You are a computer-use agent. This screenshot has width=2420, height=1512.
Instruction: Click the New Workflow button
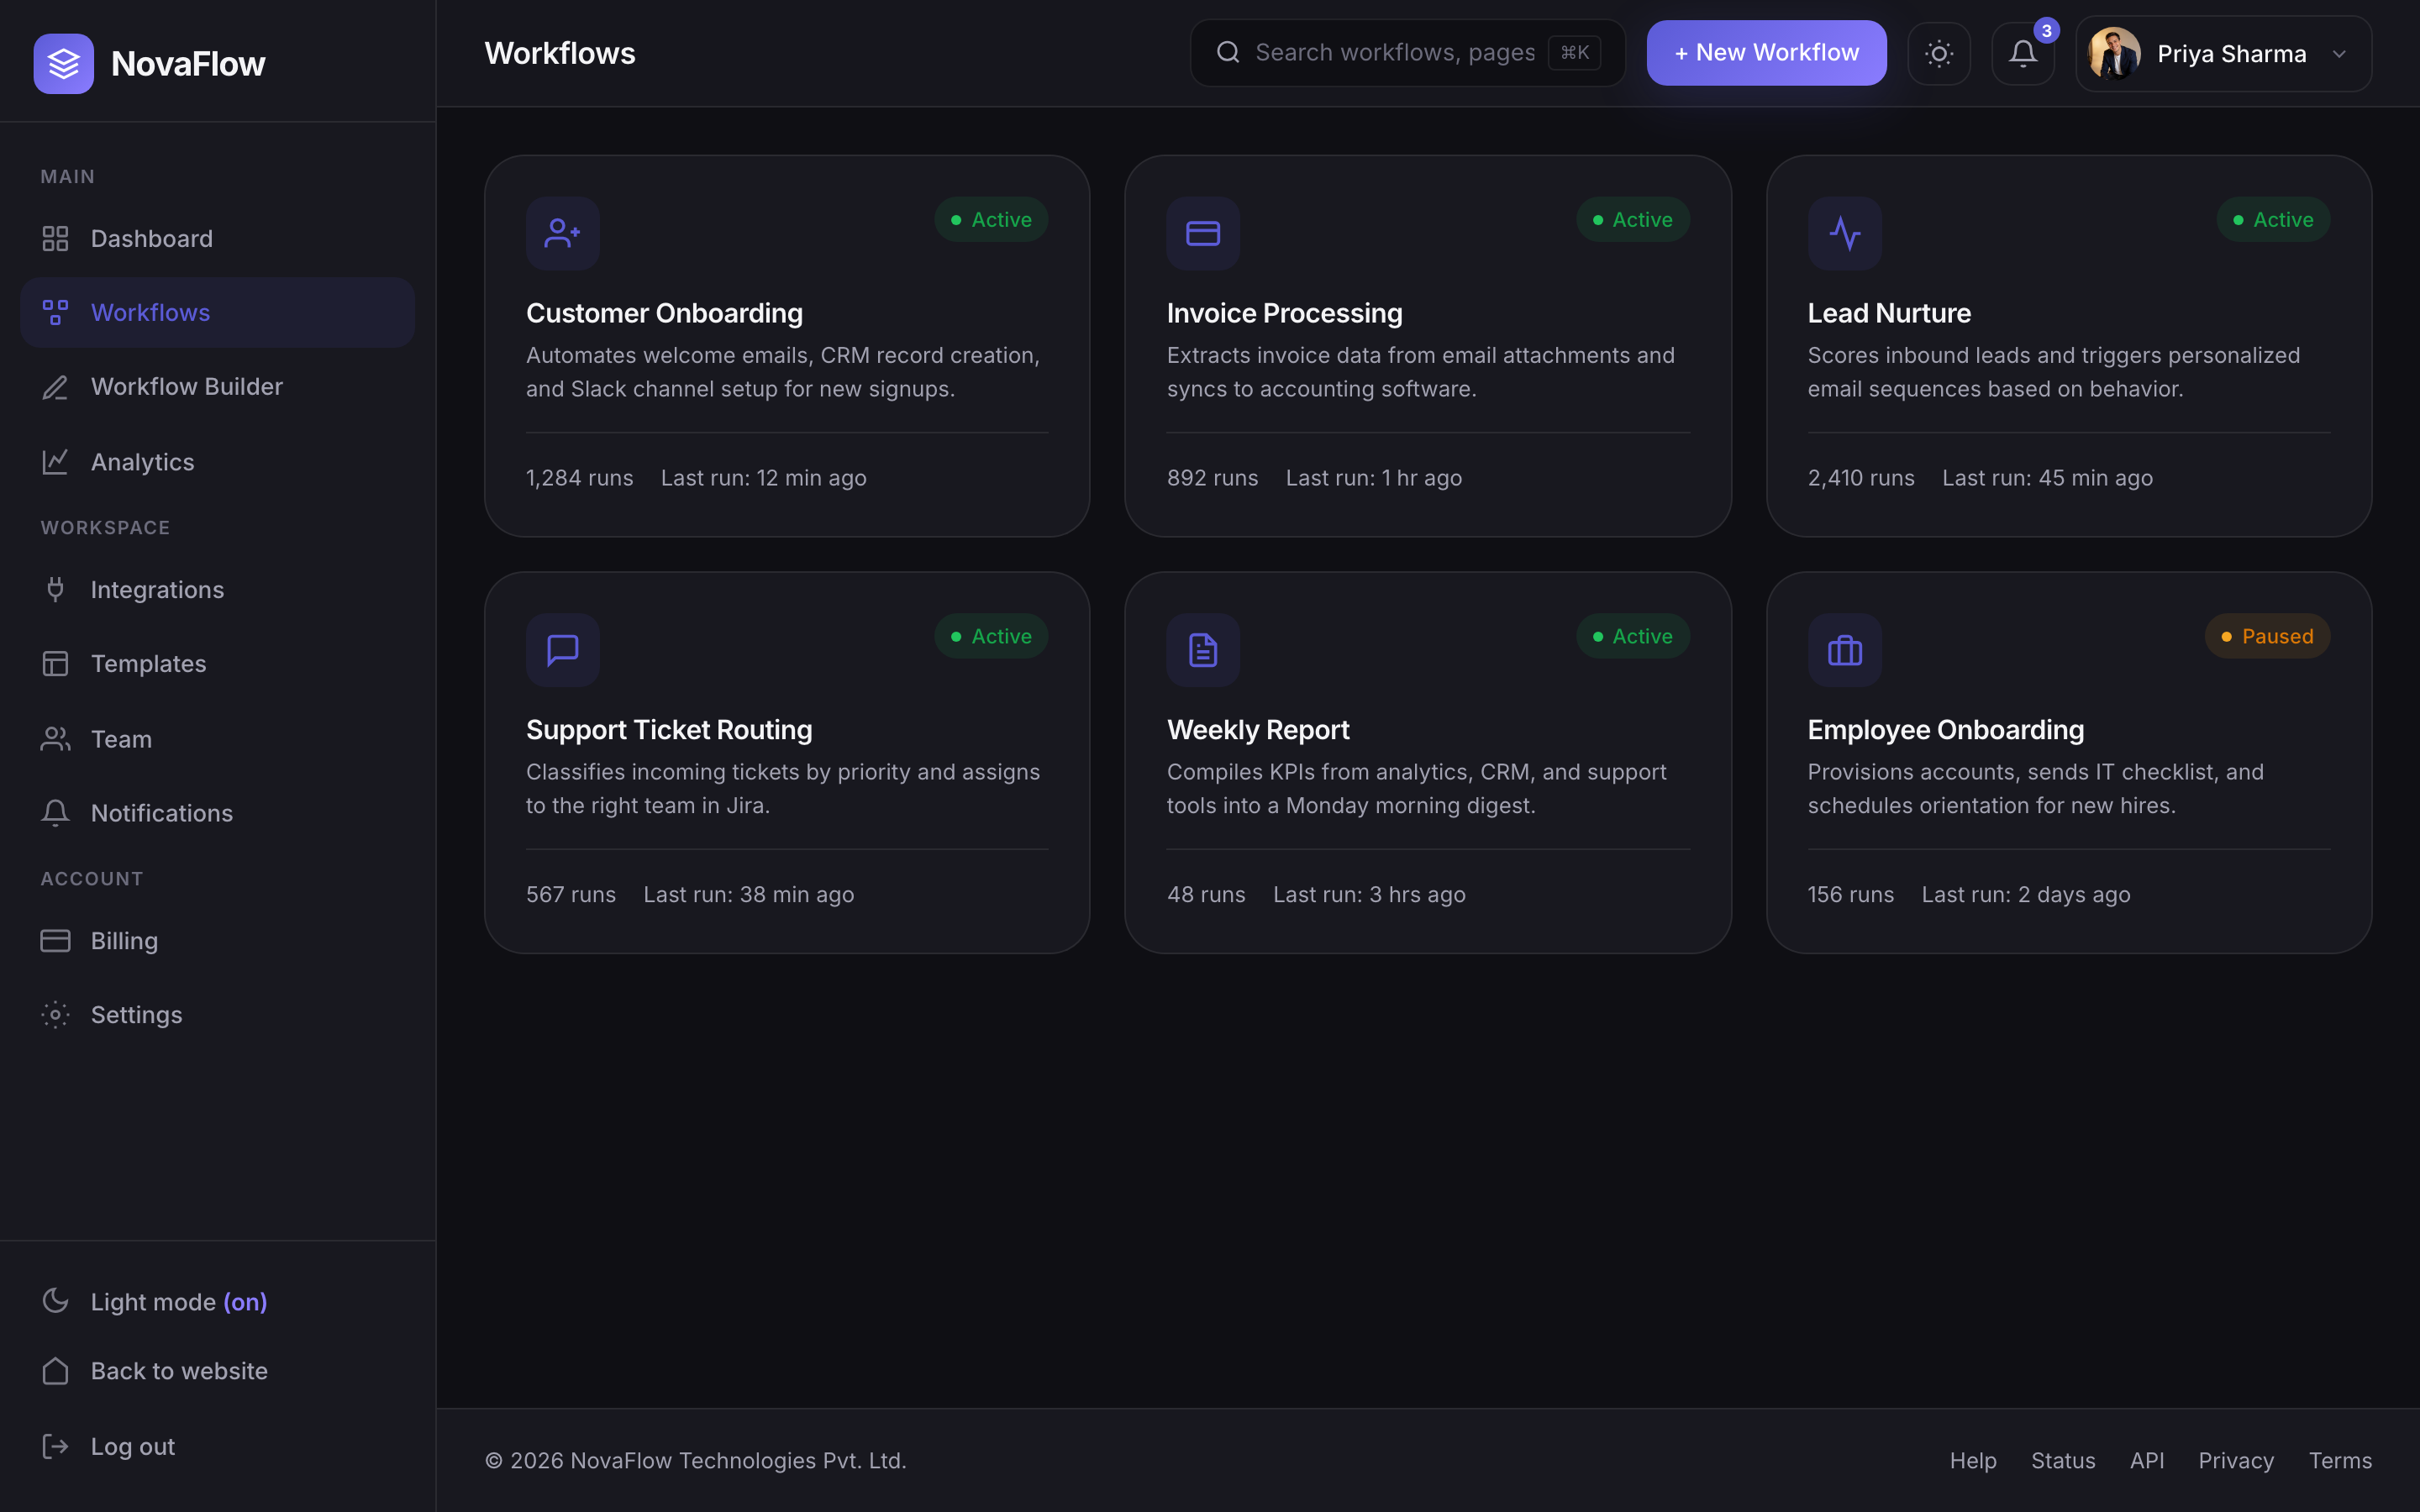pyautogui.click(x=1766, y=53)
